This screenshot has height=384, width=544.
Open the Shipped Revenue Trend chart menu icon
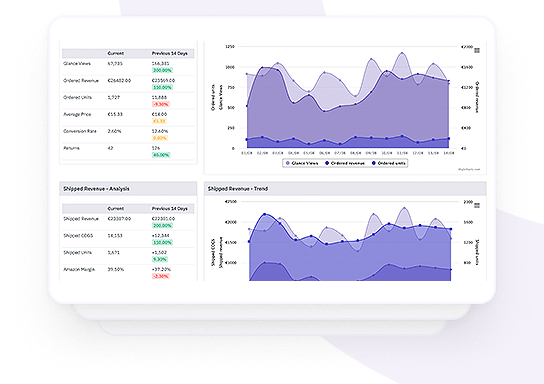coord(477,206)
